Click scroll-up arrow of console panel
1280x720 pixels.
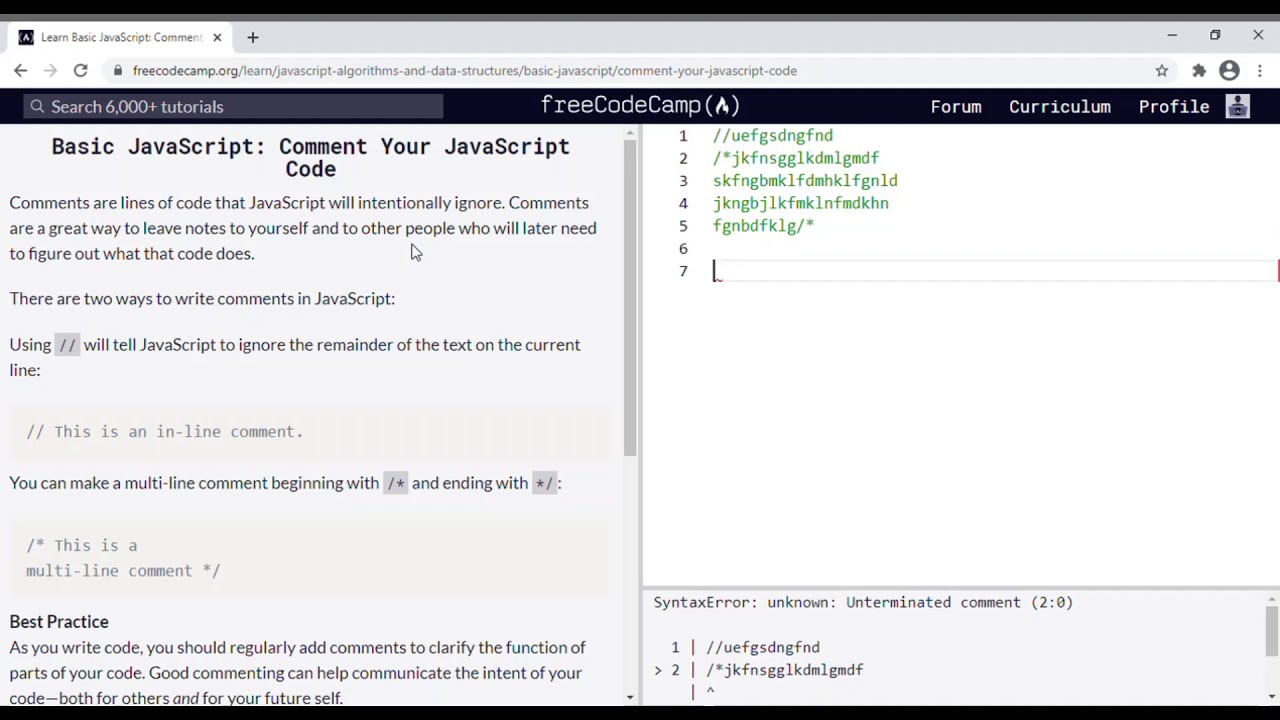1272,600
